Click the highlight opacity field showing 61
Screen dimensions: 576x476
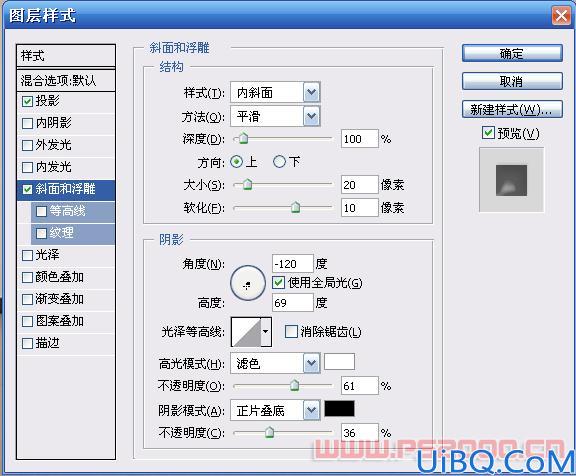pos(360,386)
